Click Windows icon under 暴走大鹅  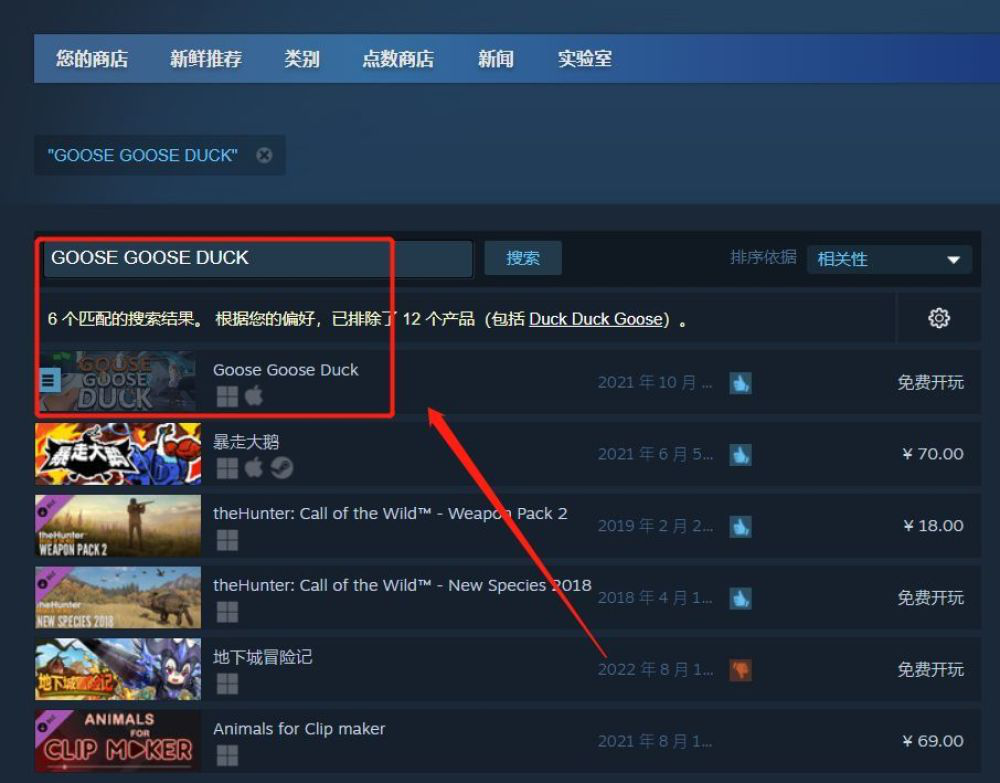[227, 468]
